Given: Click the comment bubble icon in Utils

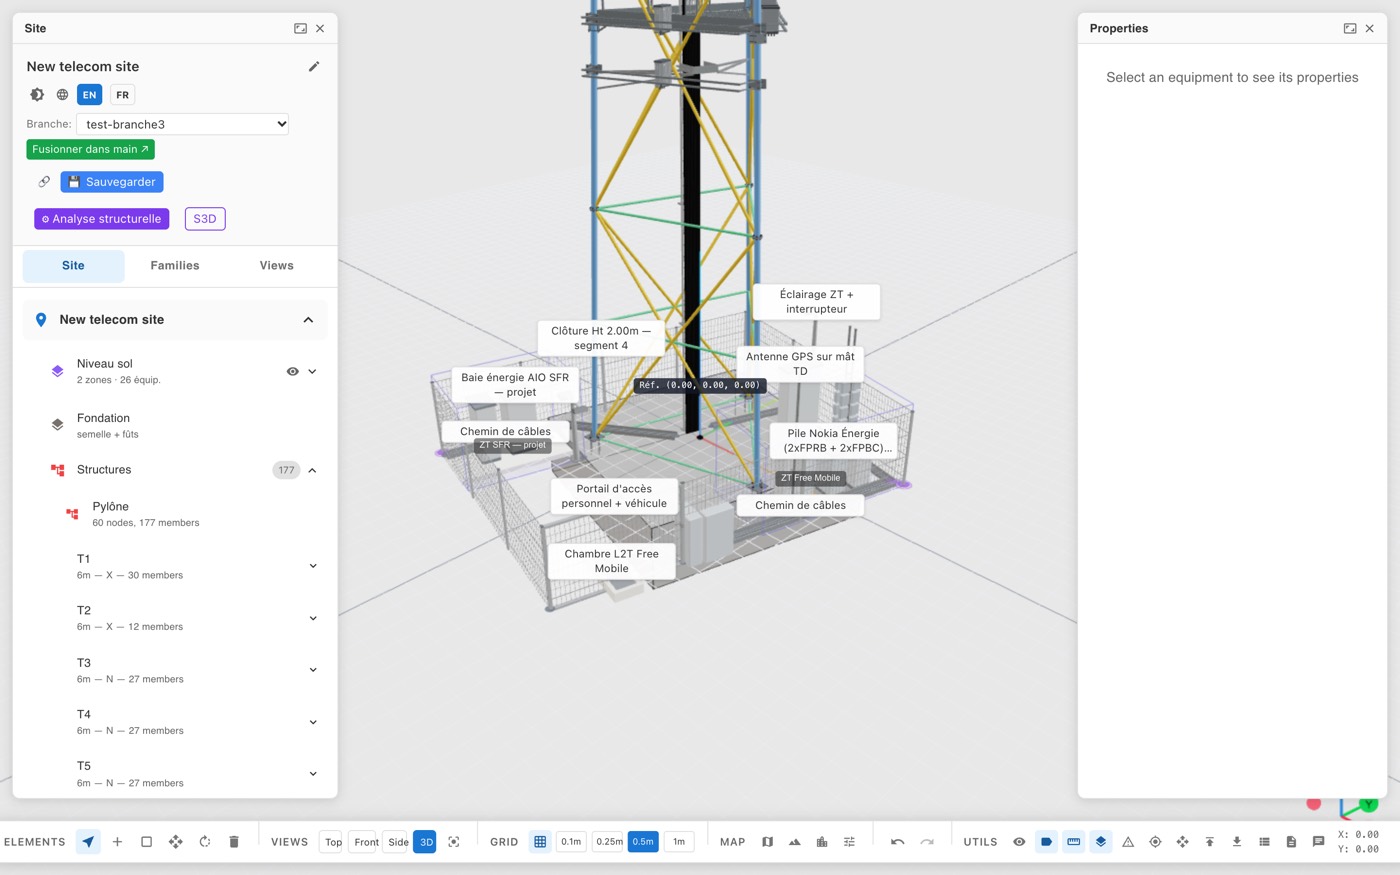Looking at the screenshot, I should point(1319,842).
